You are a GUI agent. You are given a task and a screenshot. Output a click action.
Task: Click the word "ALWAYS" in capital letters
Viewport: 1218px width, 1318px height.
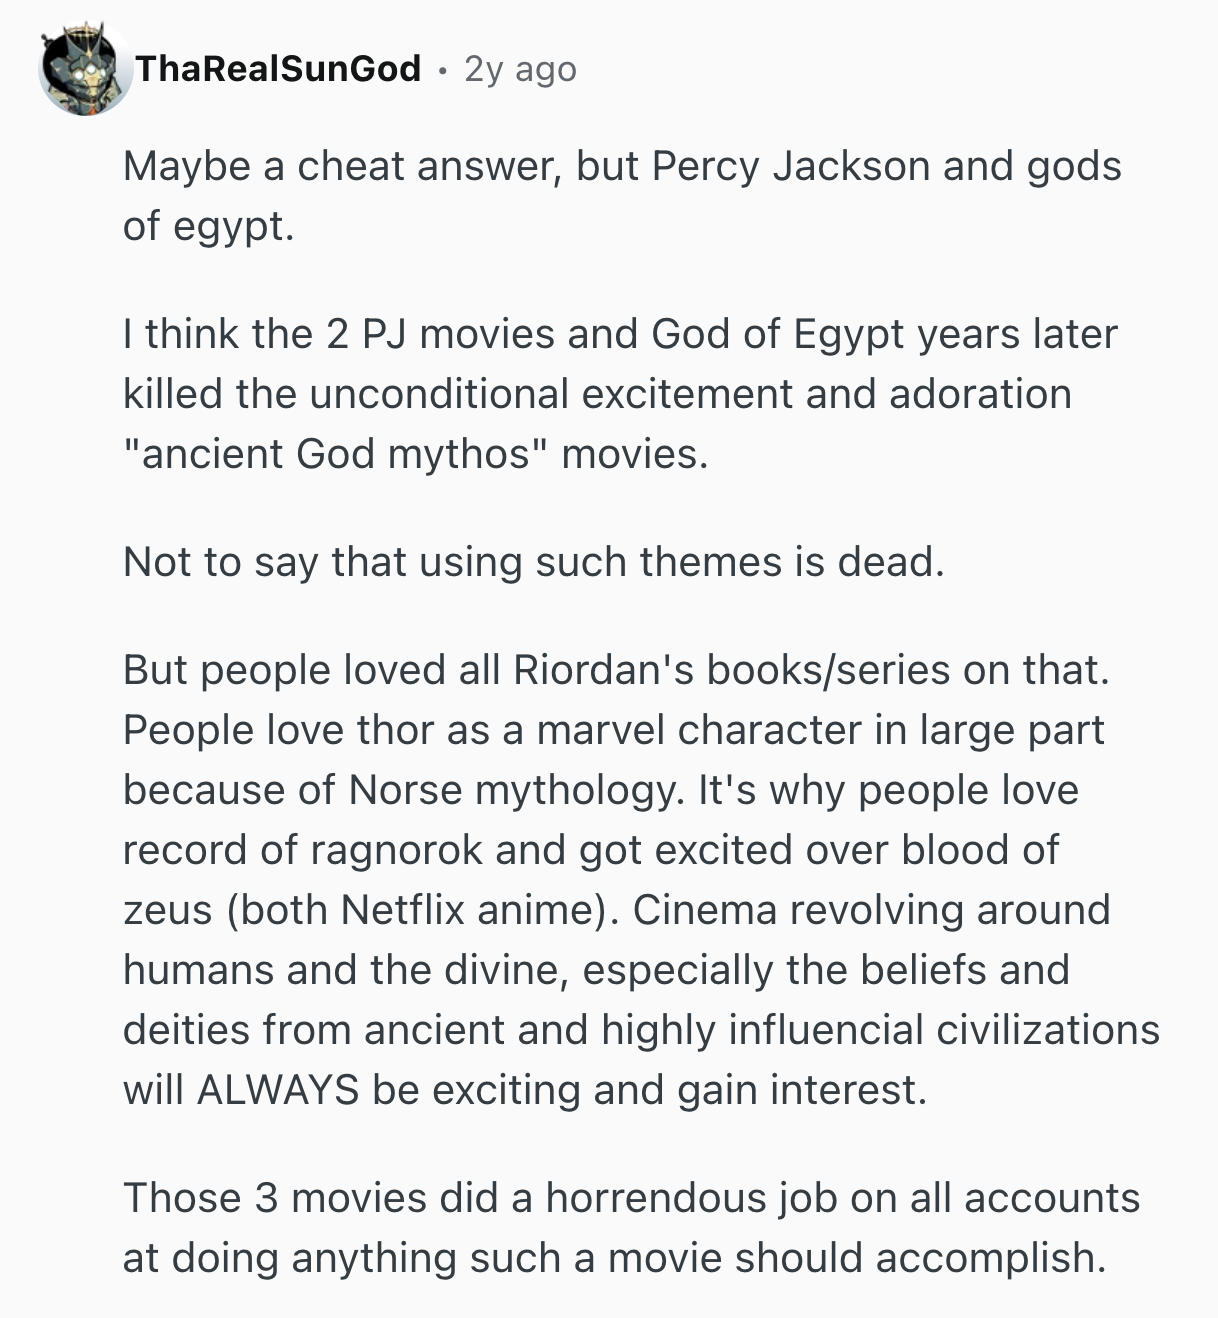pyautogui.click(x=278, y=1090)
